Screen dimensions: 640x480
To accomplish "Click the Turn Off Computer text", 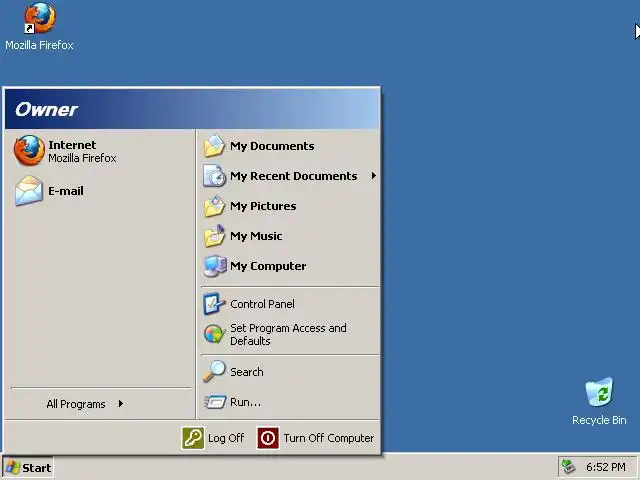I will pyautogui.click(x=329, y=438).
